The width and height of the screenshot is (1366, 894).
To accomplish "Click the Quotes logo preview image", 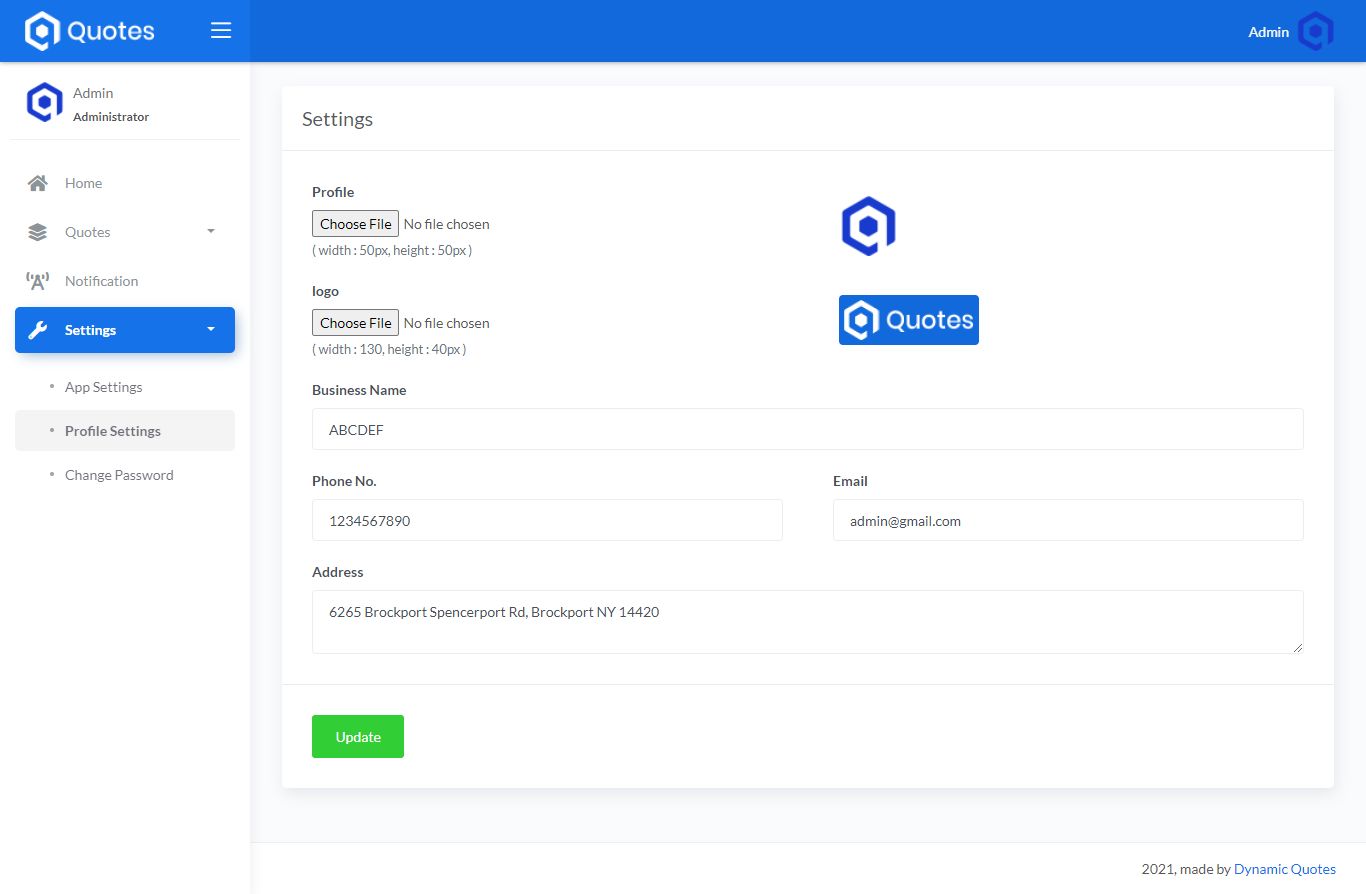I will 908,320.
